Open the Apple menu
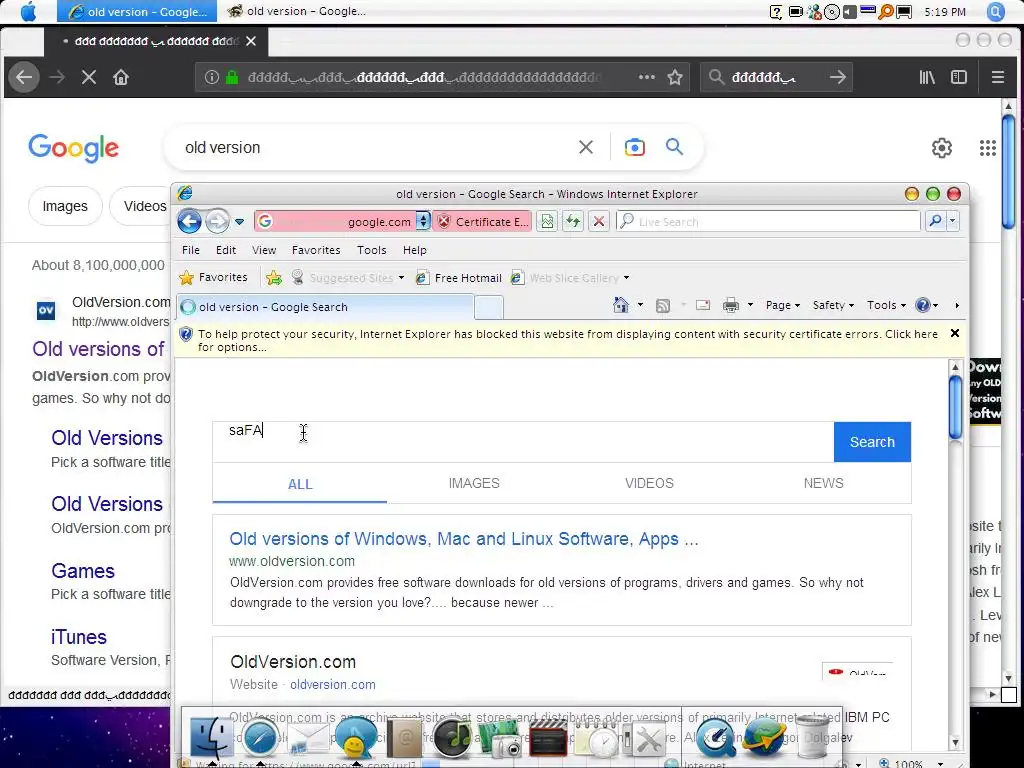Screen dimensions: 1024x768 point(28,12)
